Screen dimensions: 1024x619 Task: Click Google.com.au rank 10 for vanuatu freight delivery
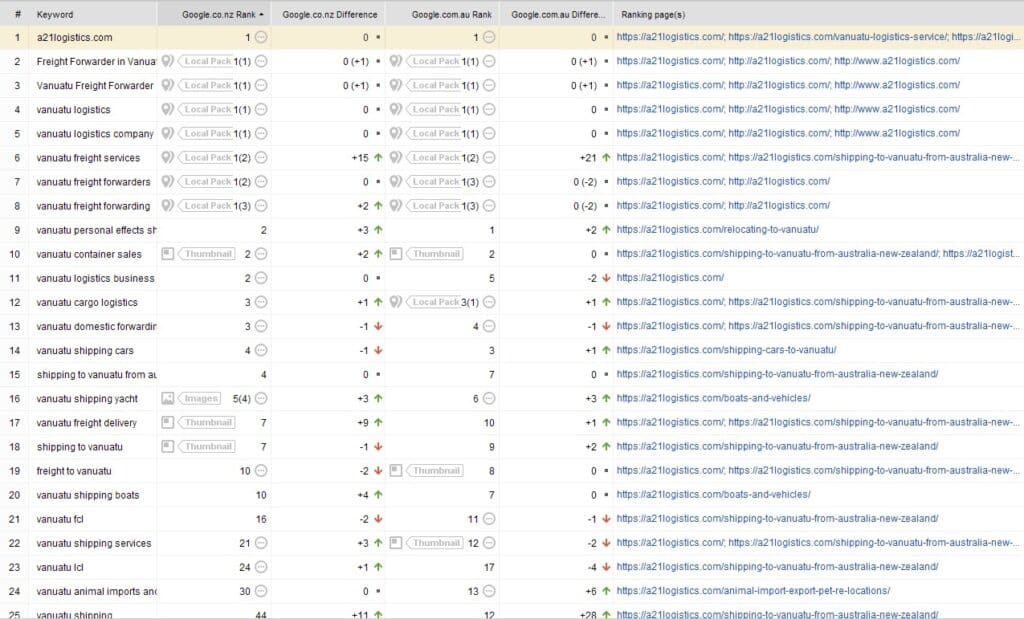pos(489,422)
